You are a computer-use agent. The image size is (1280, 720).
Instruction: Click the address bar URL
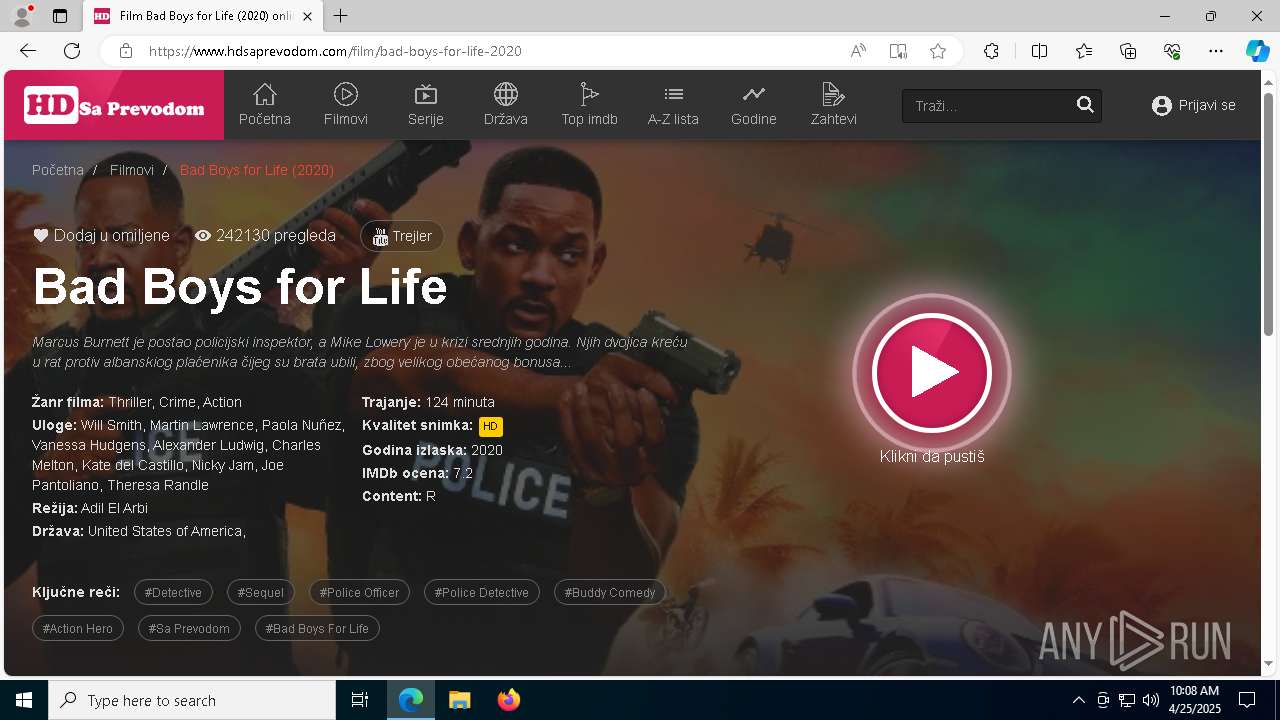click(335, 51)
